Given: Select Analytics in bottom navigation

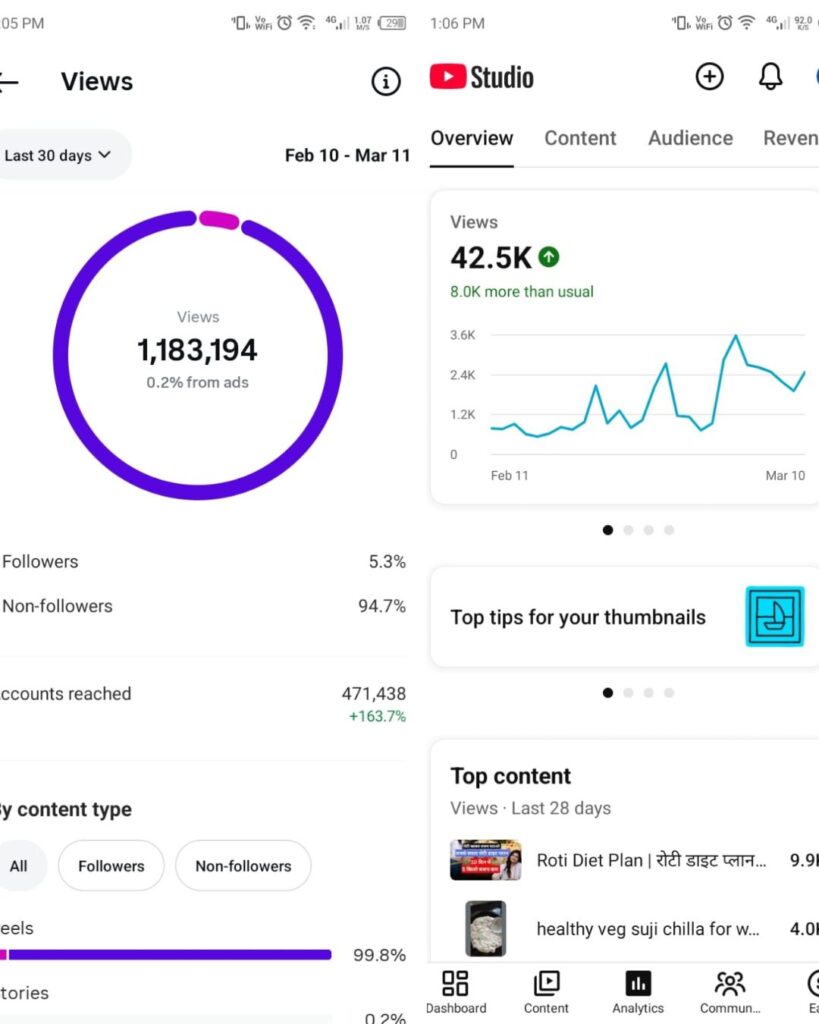Looking at the screenshot, I should 638,992.
